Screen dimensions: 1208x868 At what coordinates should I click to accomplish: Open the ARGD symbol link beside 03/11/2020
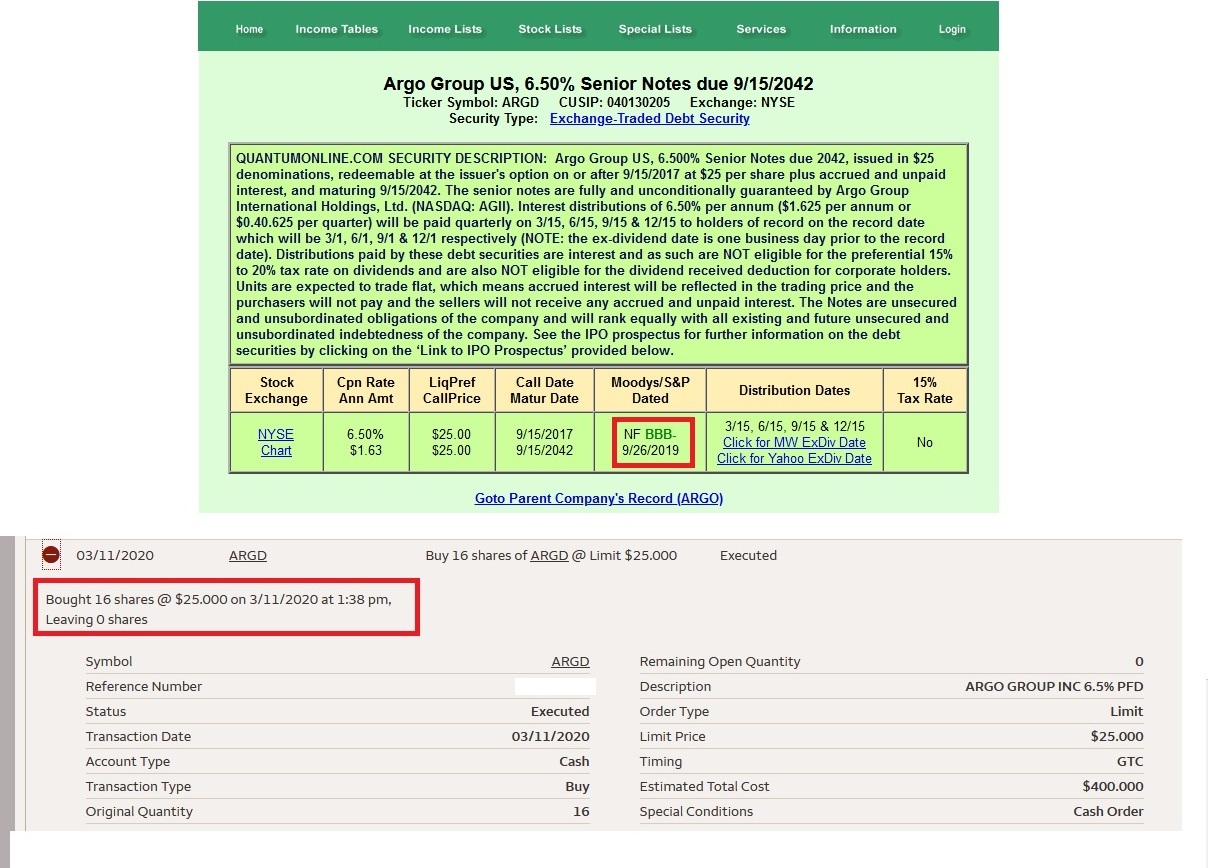248,555
